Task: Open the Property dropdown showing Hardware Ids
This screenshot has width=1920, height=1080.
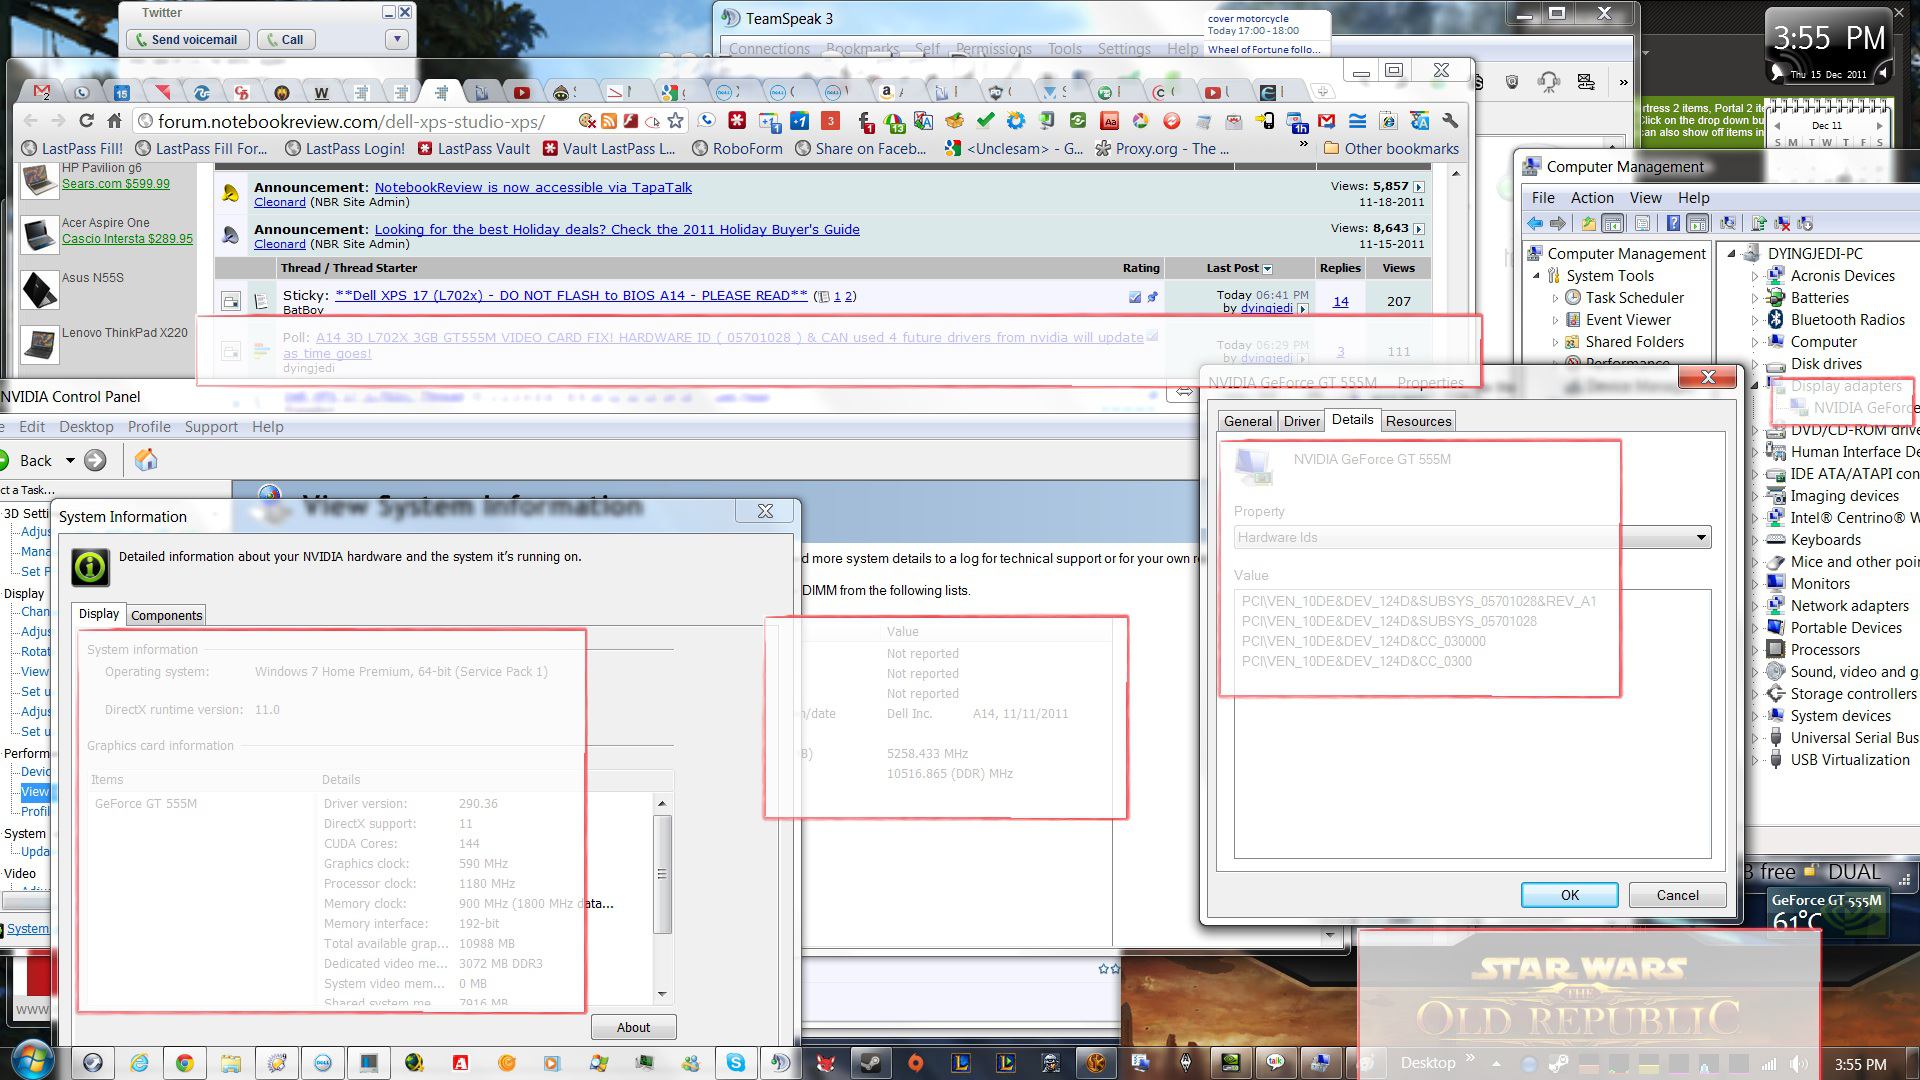Action: point(1472,537)
